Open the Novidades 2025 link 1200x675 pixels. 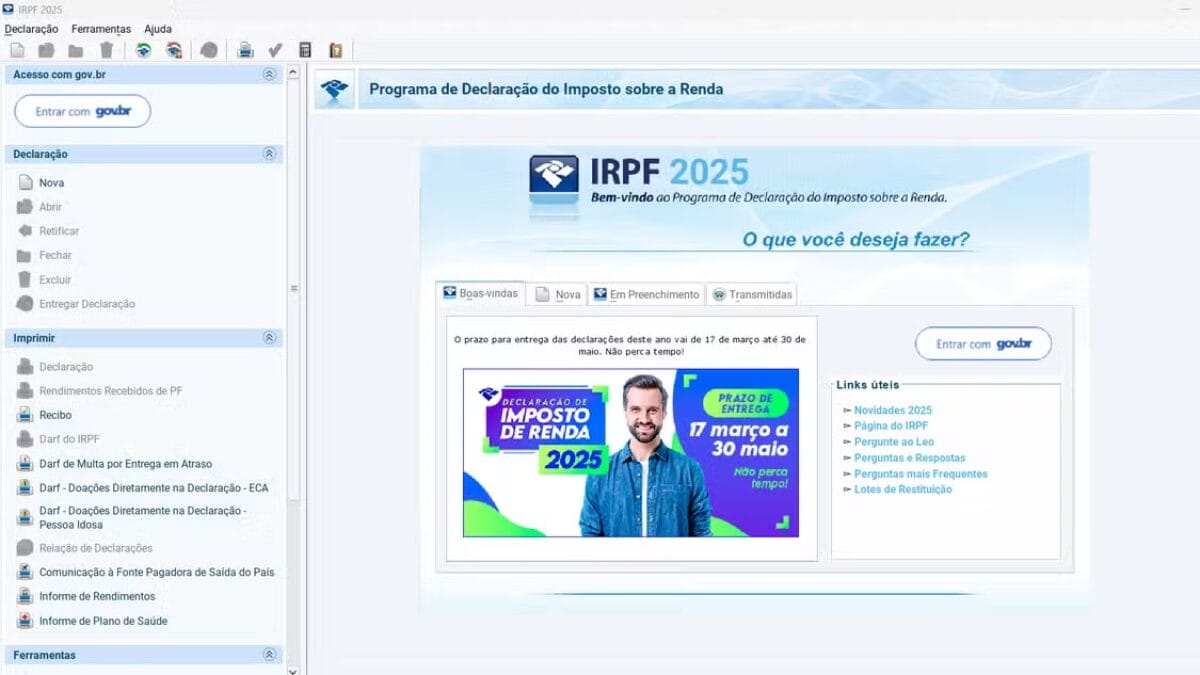(x=892, y=410)
